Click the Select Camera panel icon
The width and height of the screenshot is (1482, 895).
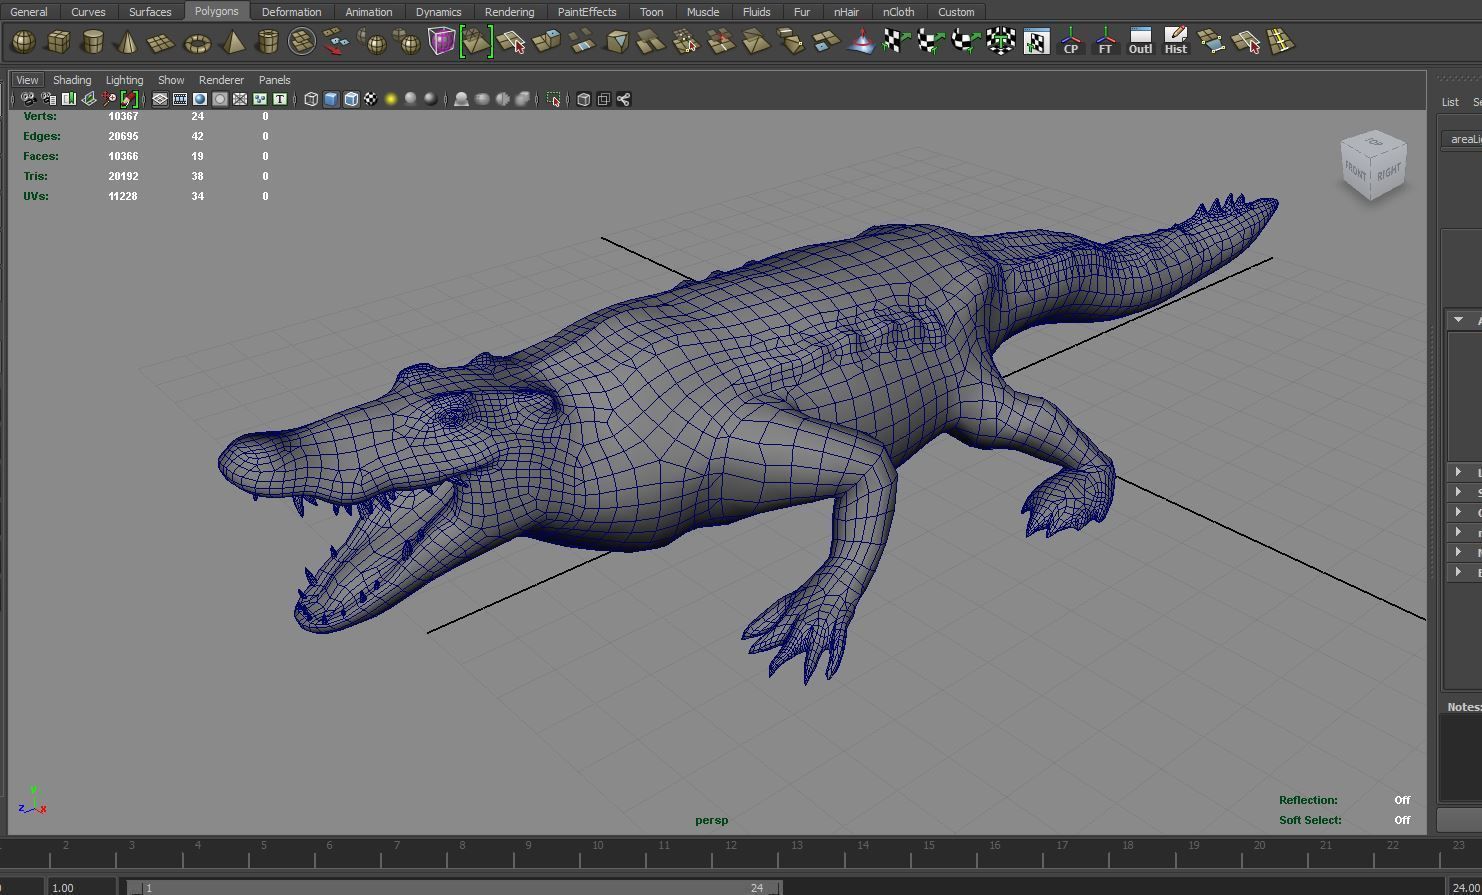[x=28, y=99]
